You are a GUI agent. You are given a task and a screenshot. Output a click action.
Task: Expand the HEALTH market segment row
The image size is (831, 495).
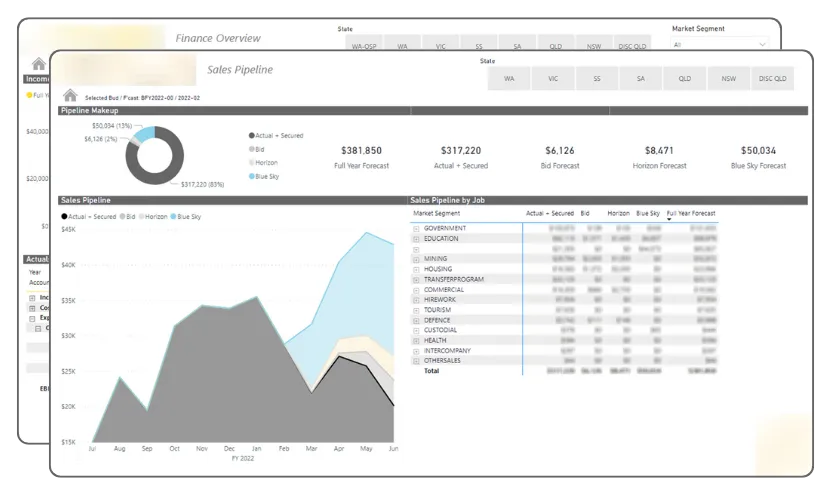[417, 341]
